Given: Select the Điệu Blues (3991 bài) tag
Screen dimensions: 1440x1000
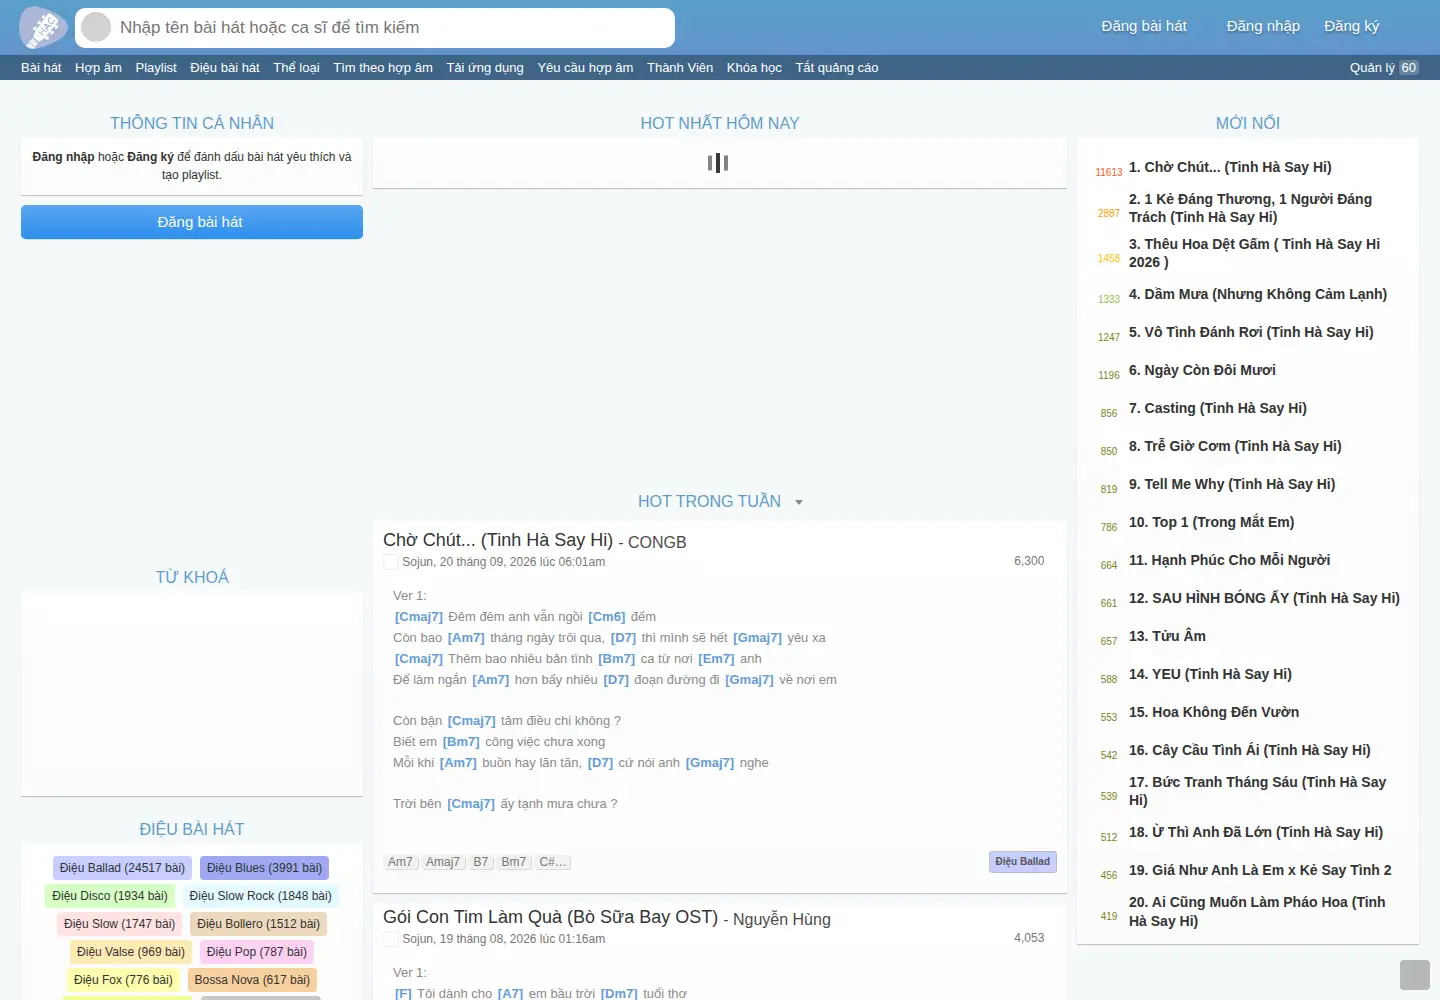Looking at the screenshot, I should pos(264,868).
